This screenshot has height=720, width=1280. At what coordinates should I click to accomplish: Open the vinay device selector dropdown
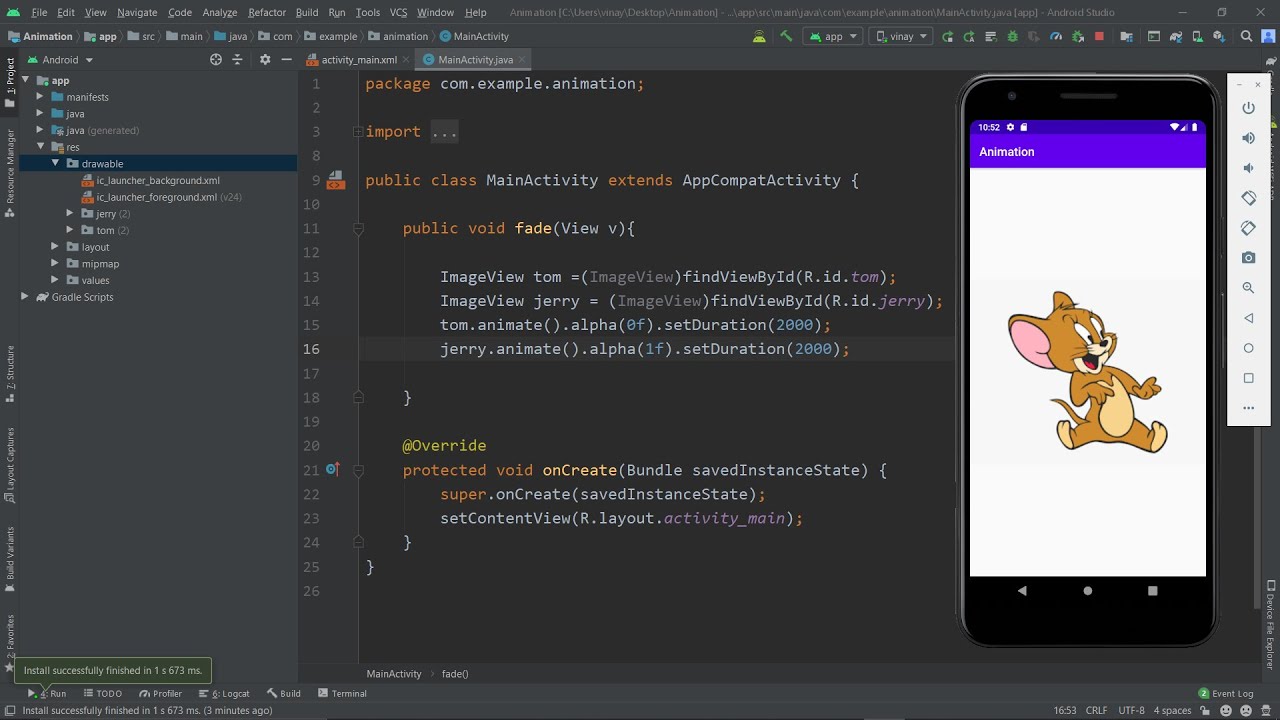[x=900, y=36]
